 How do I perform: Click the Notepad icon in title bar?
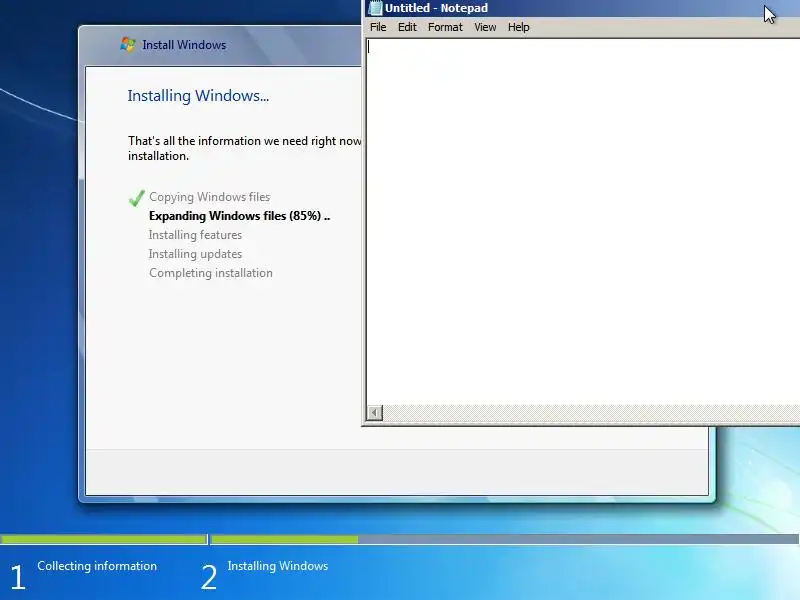pos(375,8)
